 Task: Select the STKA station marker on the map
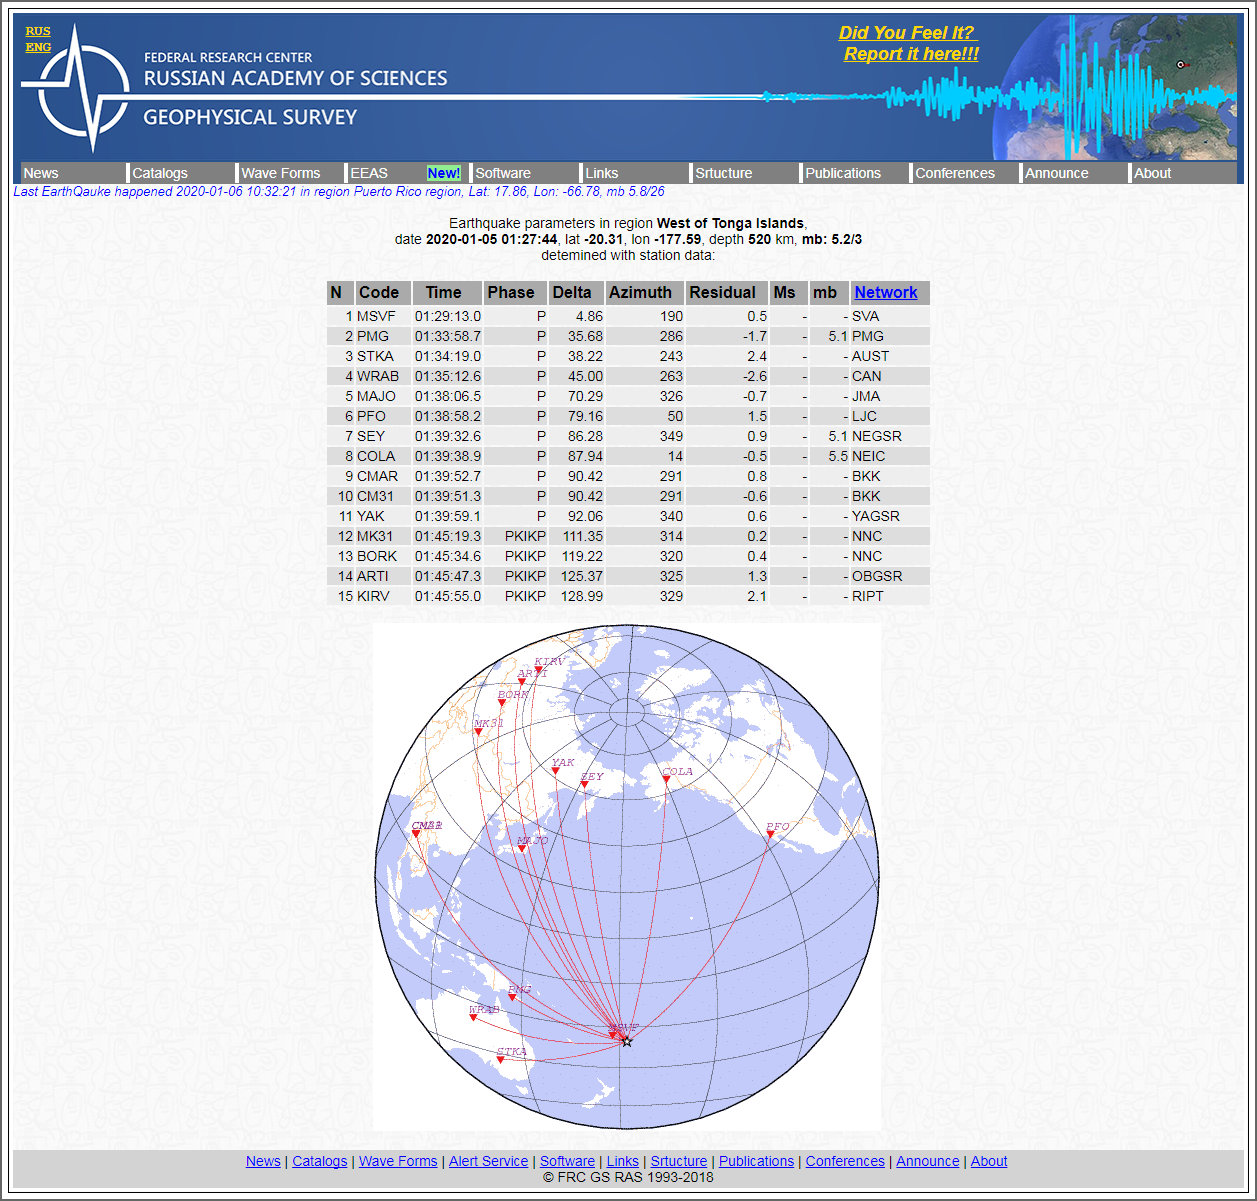(x=501, y=1060)
